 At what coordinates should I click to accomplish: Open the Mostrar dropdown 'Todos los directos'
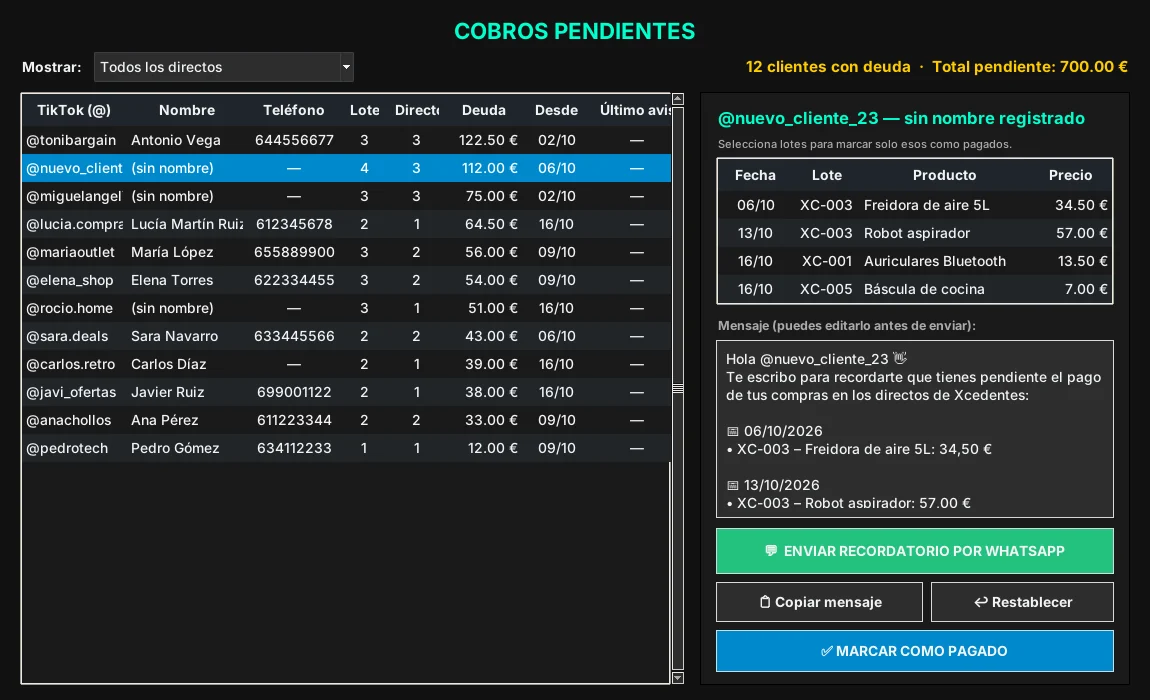click(x=224, y=67)
